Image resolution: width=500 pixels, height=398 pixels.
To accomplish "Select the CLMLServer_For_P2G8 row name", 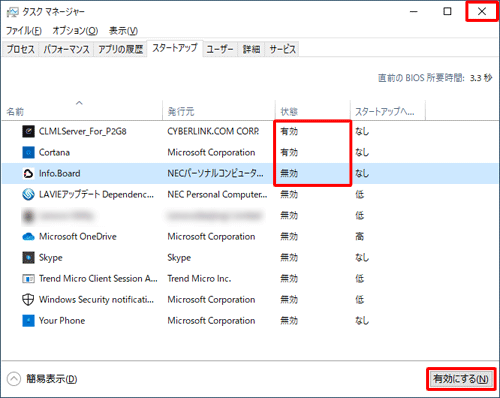I will coord(83,131).
